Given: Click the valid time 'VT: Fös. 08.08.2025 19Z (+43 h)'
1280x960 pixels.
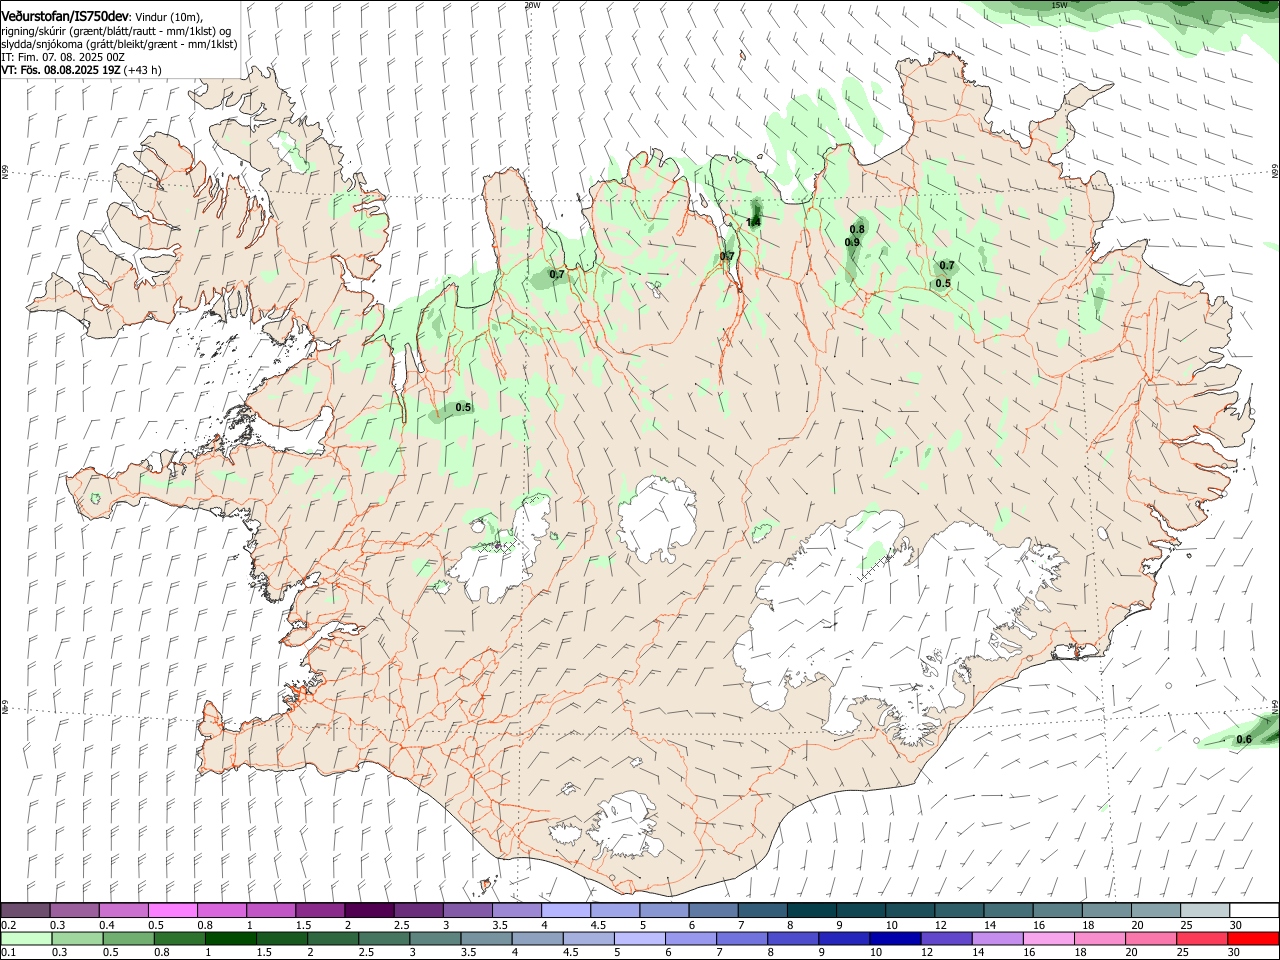Looking at the screenshot, I should [81, 70].
